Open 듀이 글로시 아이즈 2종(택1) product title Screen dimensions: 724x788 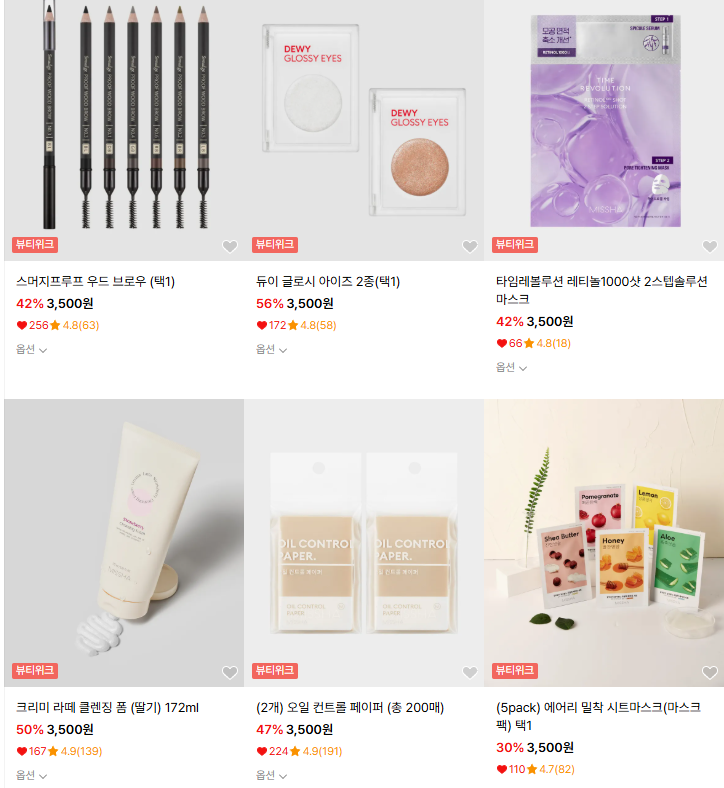[328, 281]
